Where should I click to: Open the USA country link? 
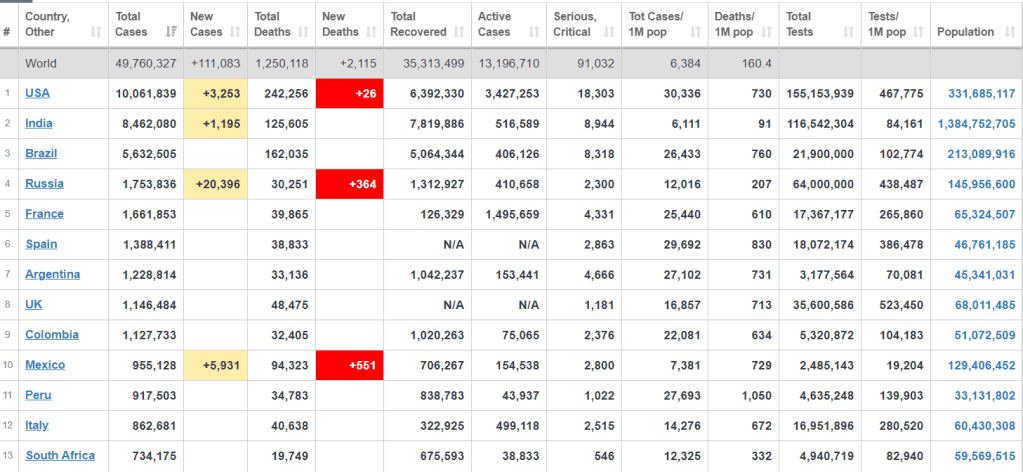pos(39,94)
